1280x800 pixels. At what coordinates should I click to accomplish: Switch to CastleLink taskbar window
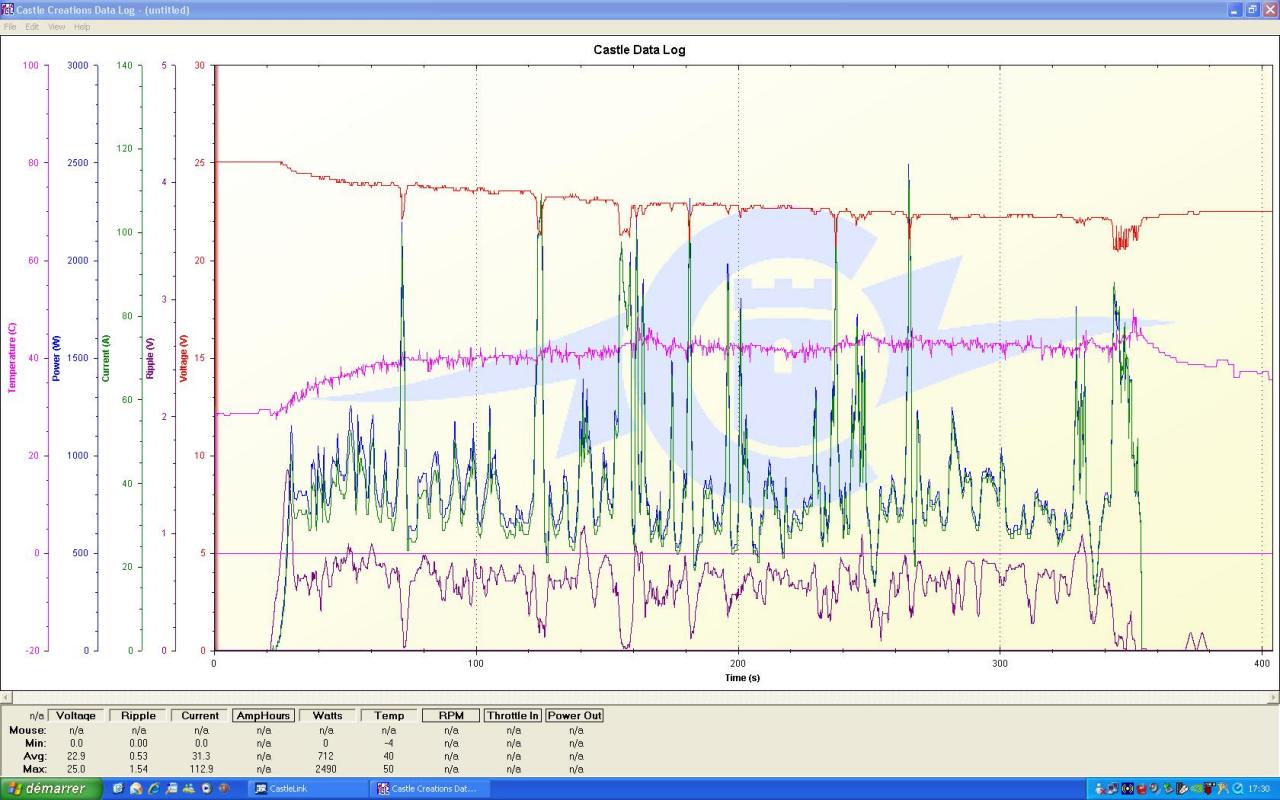click(308, 788)
